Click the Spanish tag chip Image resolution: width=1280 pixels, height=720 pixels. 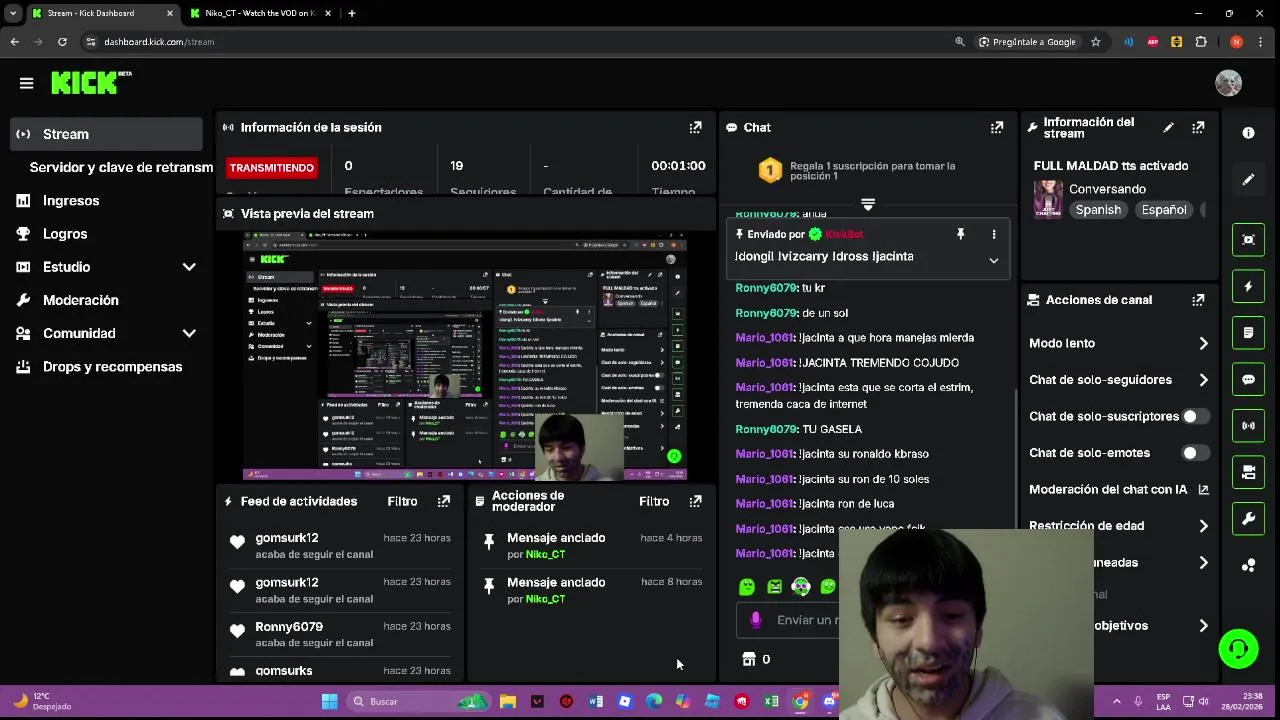[1098, 210]
